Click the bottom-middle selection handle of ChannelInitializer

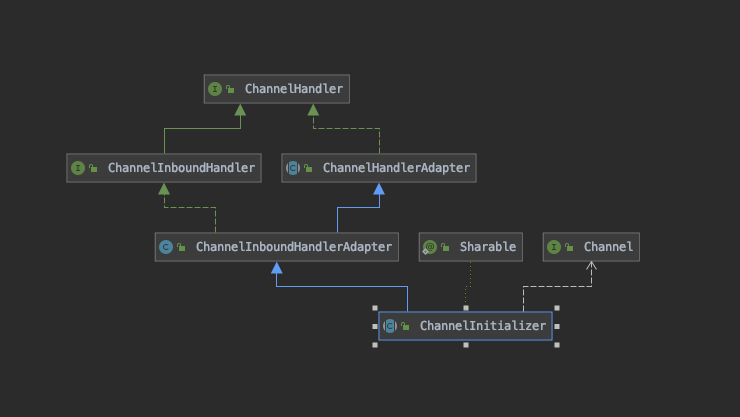tap(466, 345)
